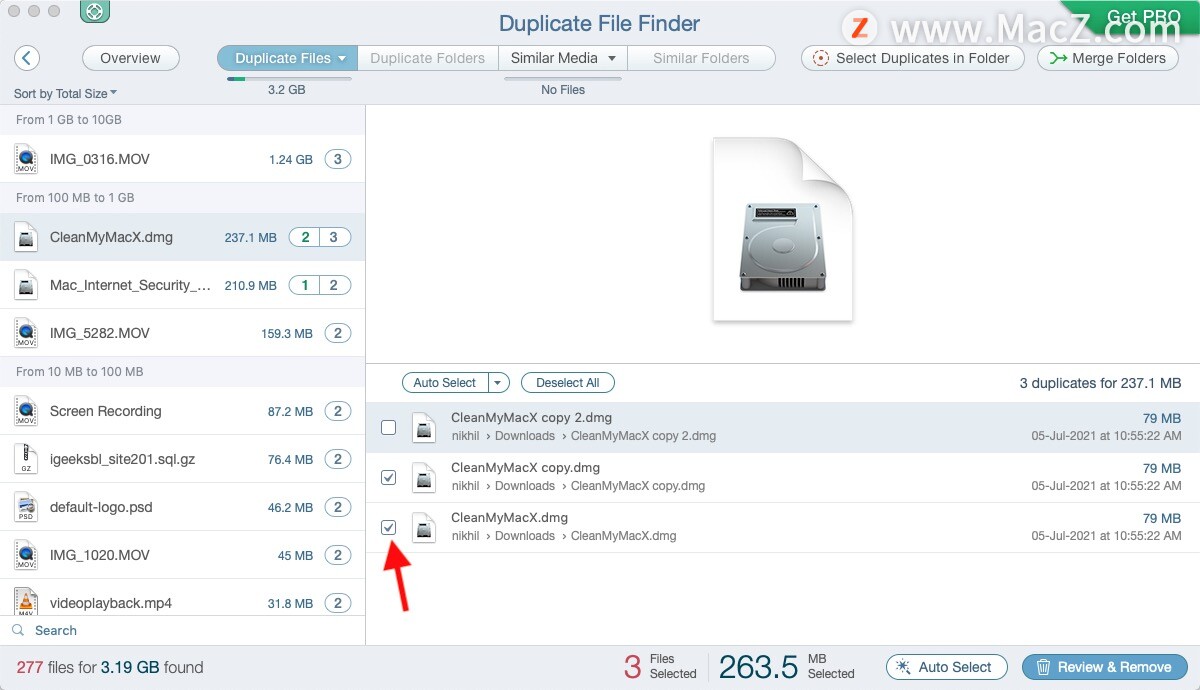This screenshot has height=690, width=1200.
Task: Click the CleanMyMacX.dmg duplicate row icon
Action: click(425, 527)
